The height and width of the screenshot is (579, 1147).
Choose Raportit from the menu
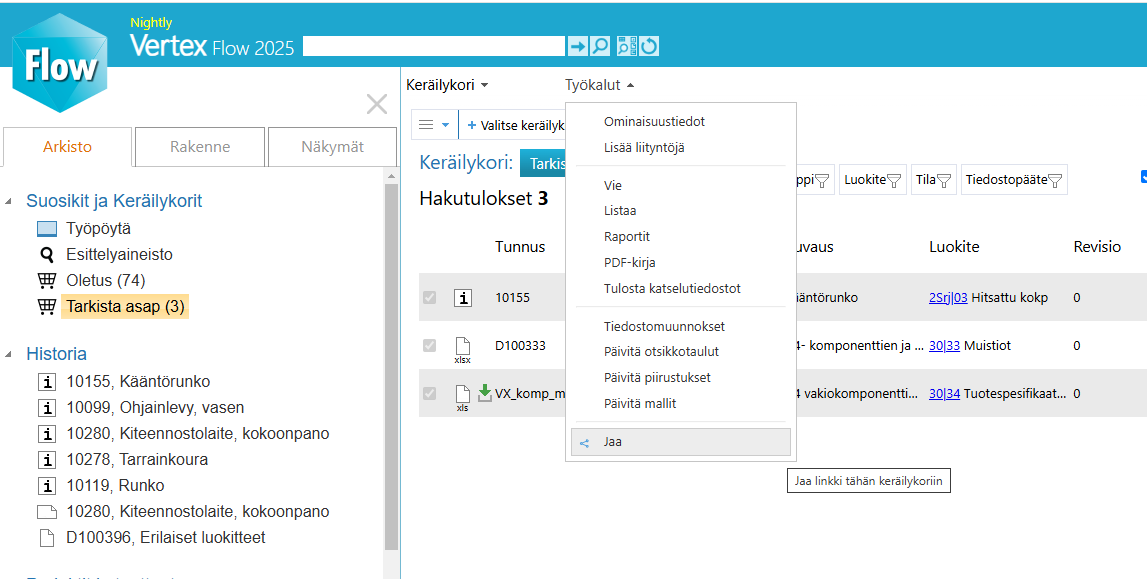point(627,237)
